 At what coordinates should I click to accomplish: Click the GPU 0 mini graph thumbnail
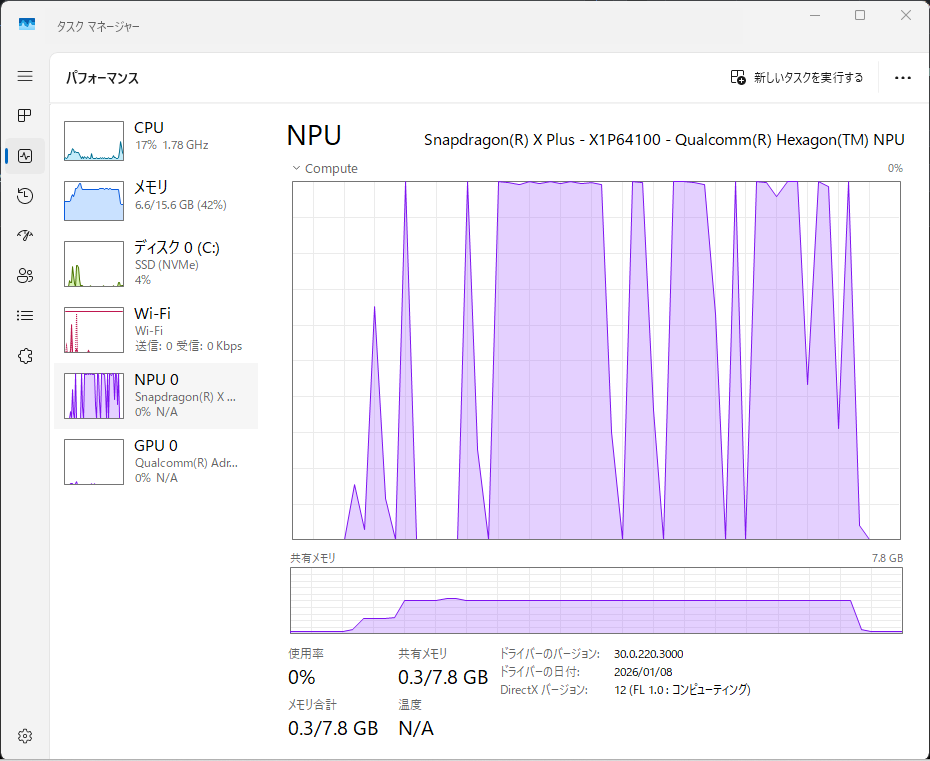click(94, 461)
